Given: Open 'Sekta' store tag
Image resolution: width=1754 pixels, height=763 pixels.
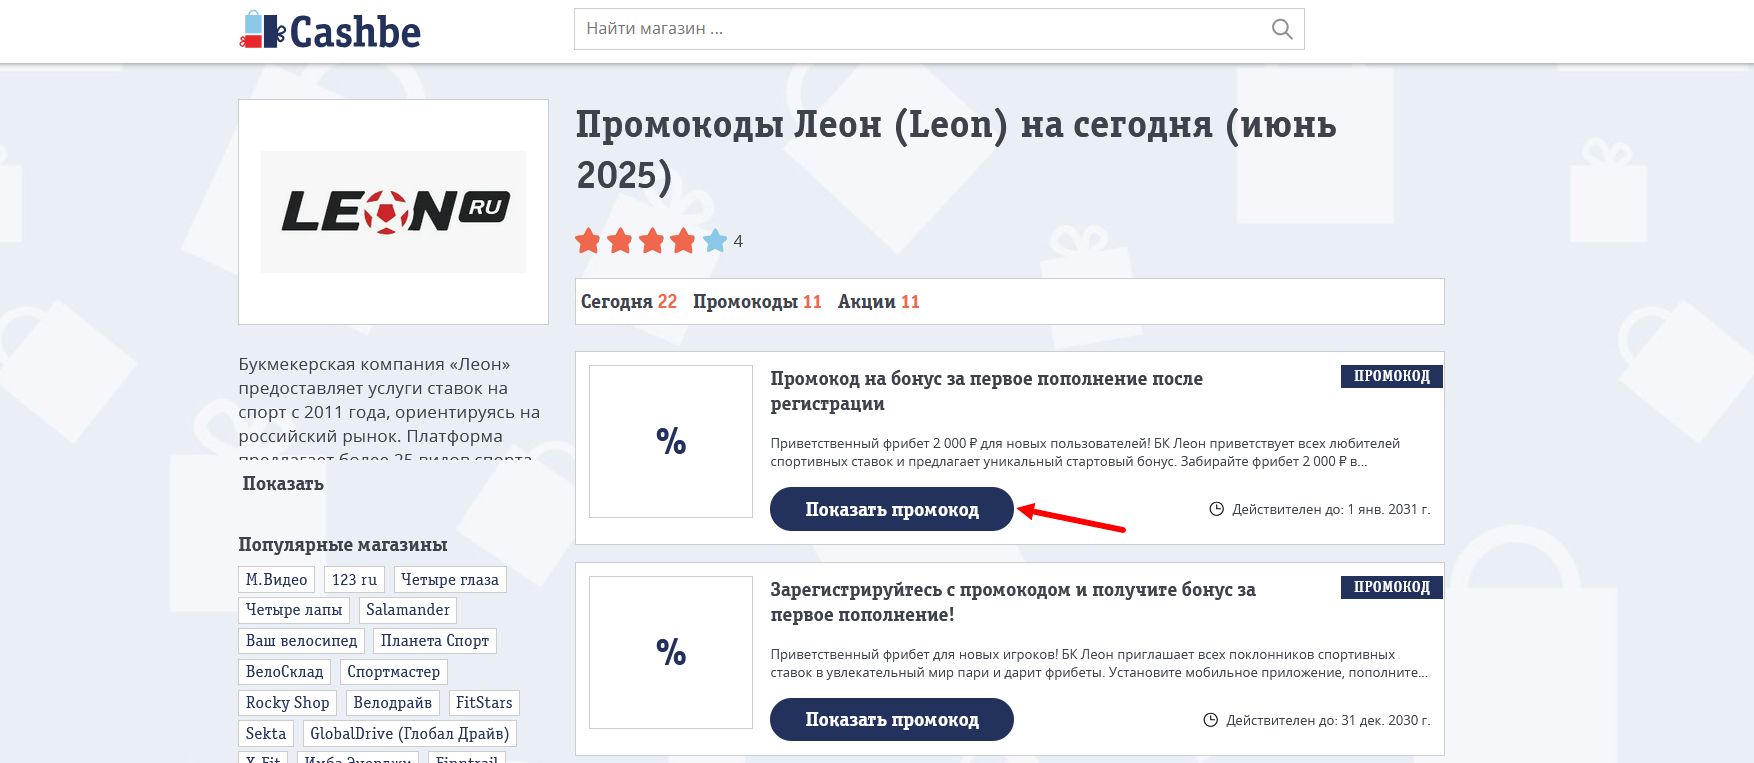Looking at the screenshot, I should 266,734.
